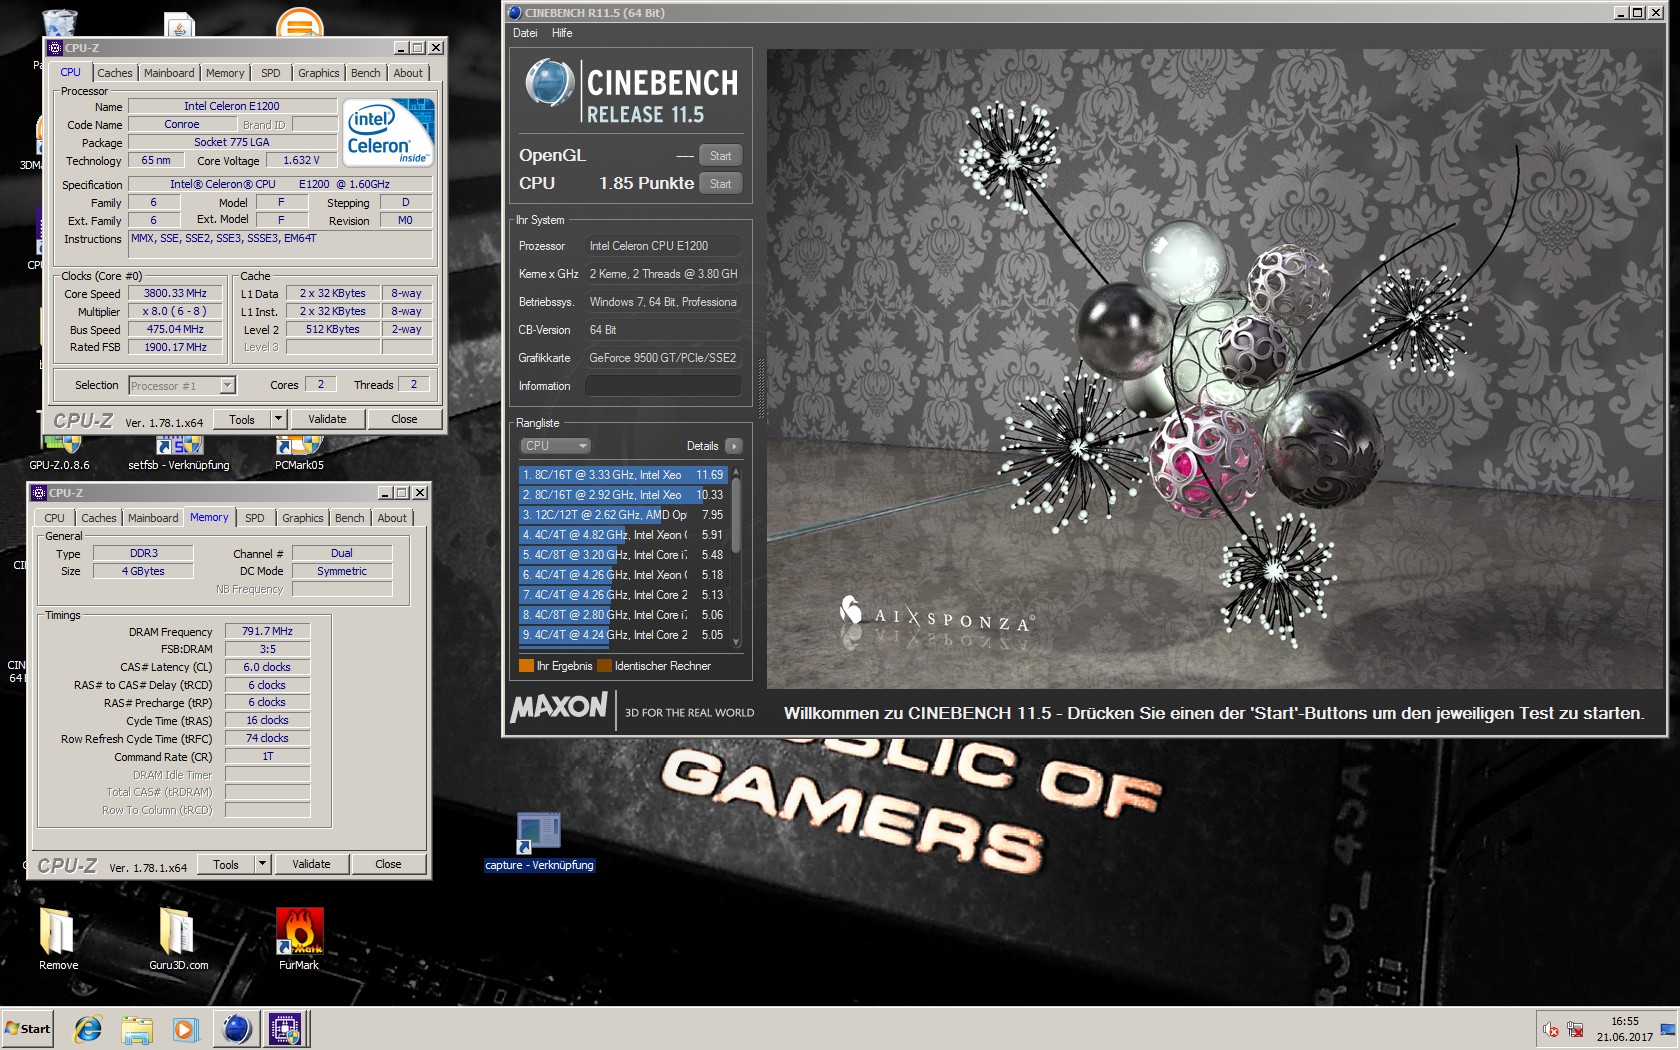The width and height of the screenshot is (1680, 1050).
Task: Start the OpenGL benchmark
Action: point(720,156)
